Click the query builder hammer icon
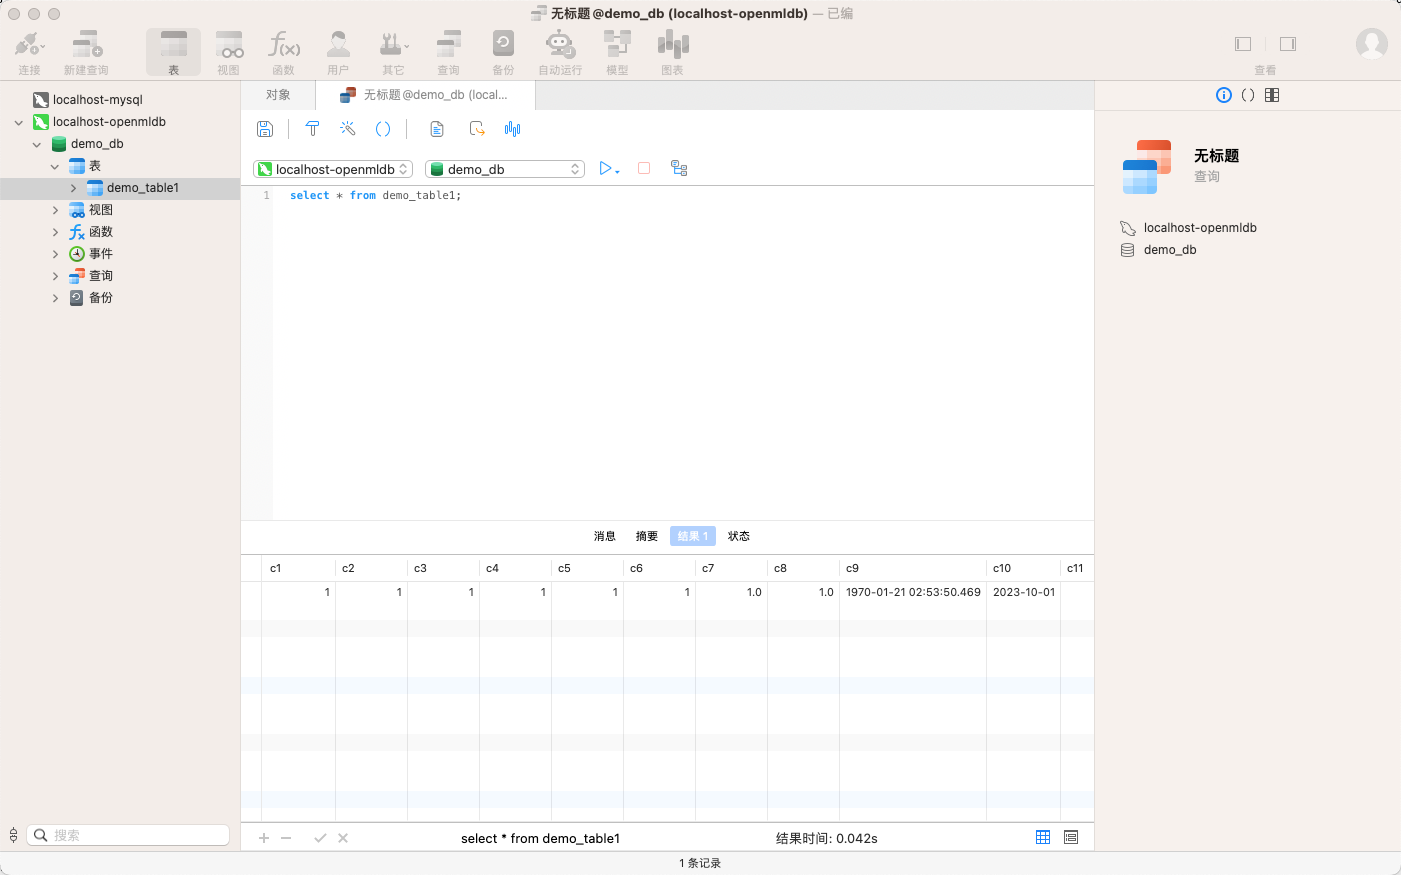The width and height of the screenshot is (1401, 875). point(312,129)
